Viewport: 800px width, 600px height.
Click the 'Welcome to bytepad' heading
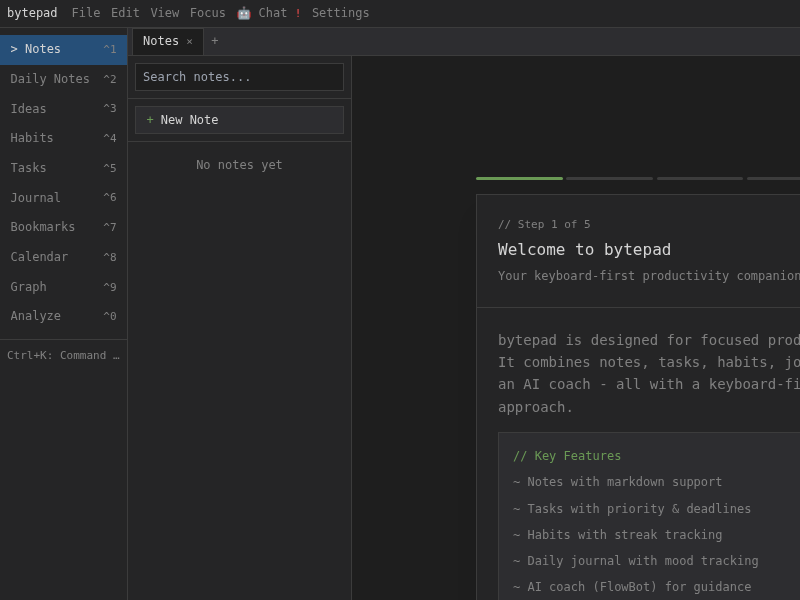click(x=584, y=249)
